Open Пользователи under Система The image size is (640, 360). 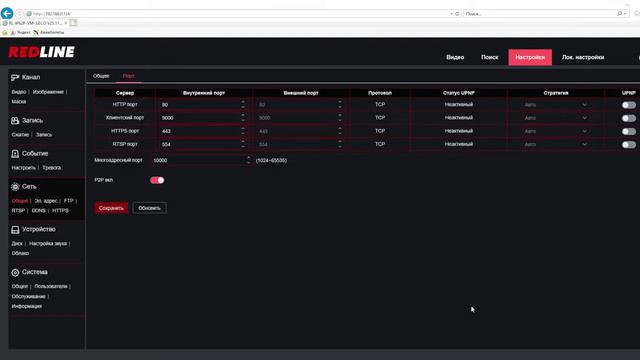coord(51,287)
